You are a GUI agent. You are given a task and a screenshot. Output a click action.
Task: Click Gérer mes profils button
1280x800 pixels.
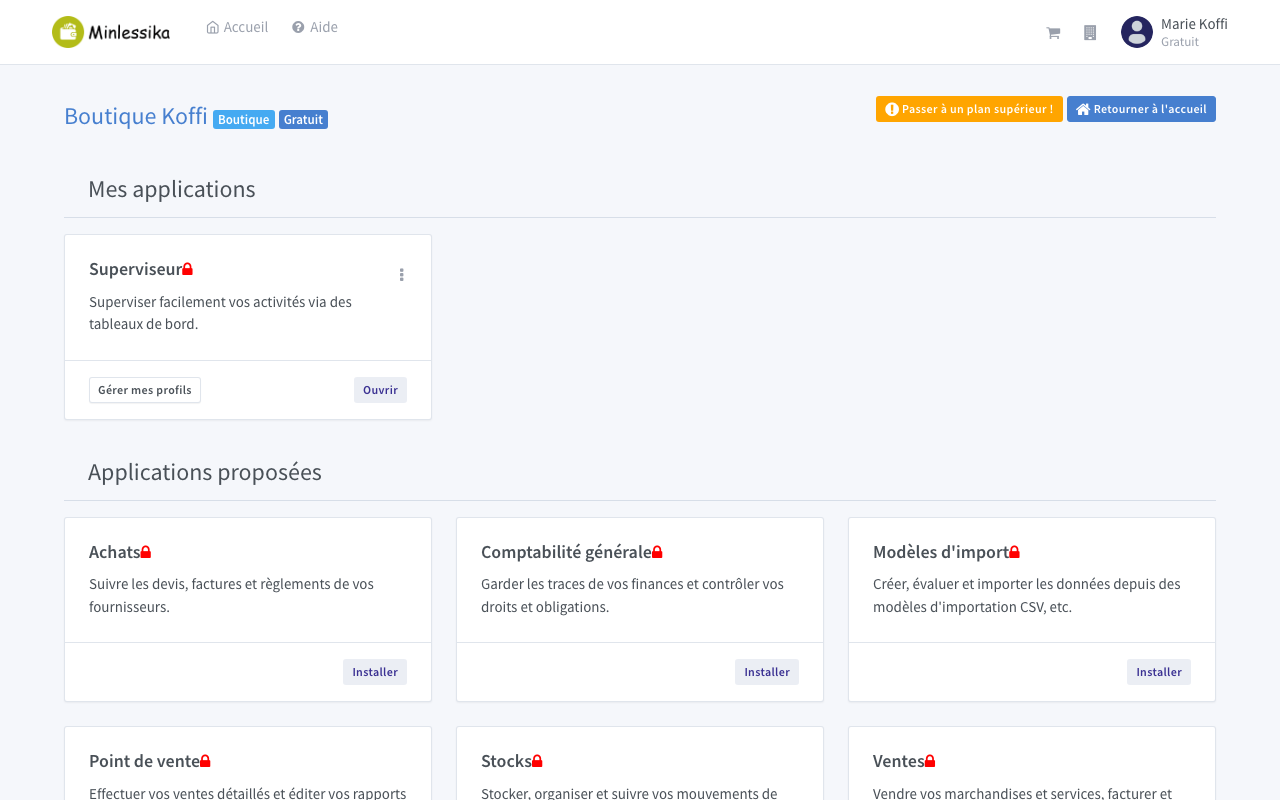click(x=145, y=390)
